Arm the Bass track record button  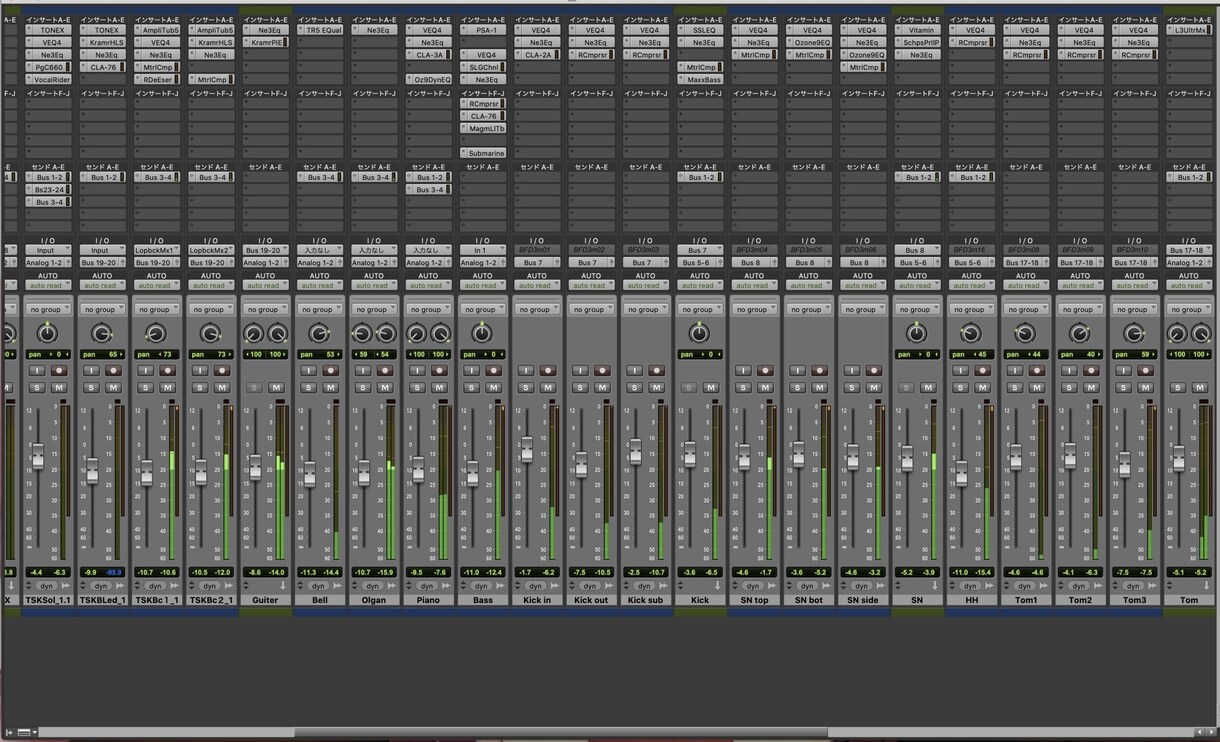(494, 370)
